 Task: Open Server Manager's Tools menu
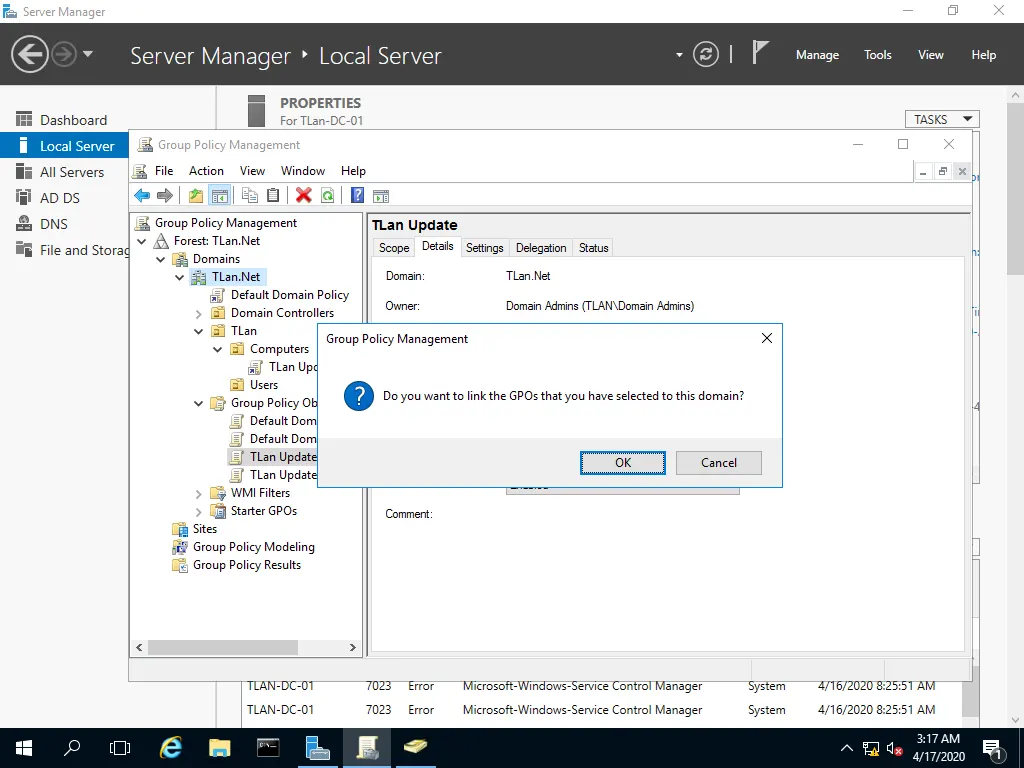877,55
